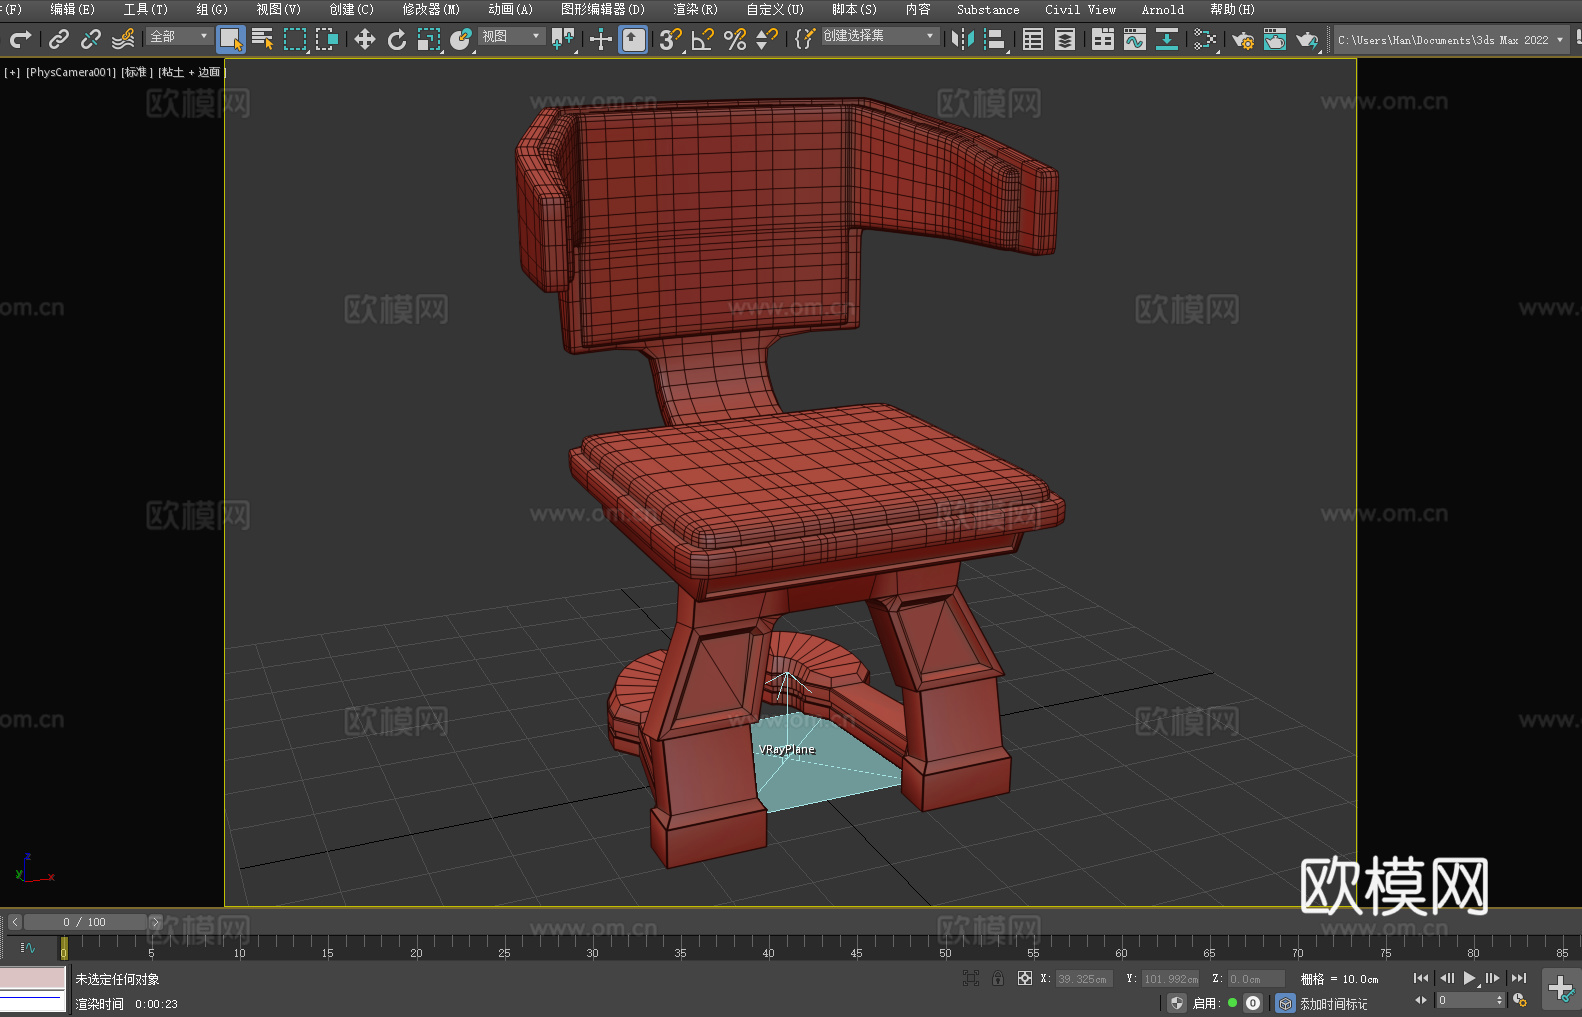Open Rendered Frame Window icon
1582x1017 pixels.
(1275, 39)
